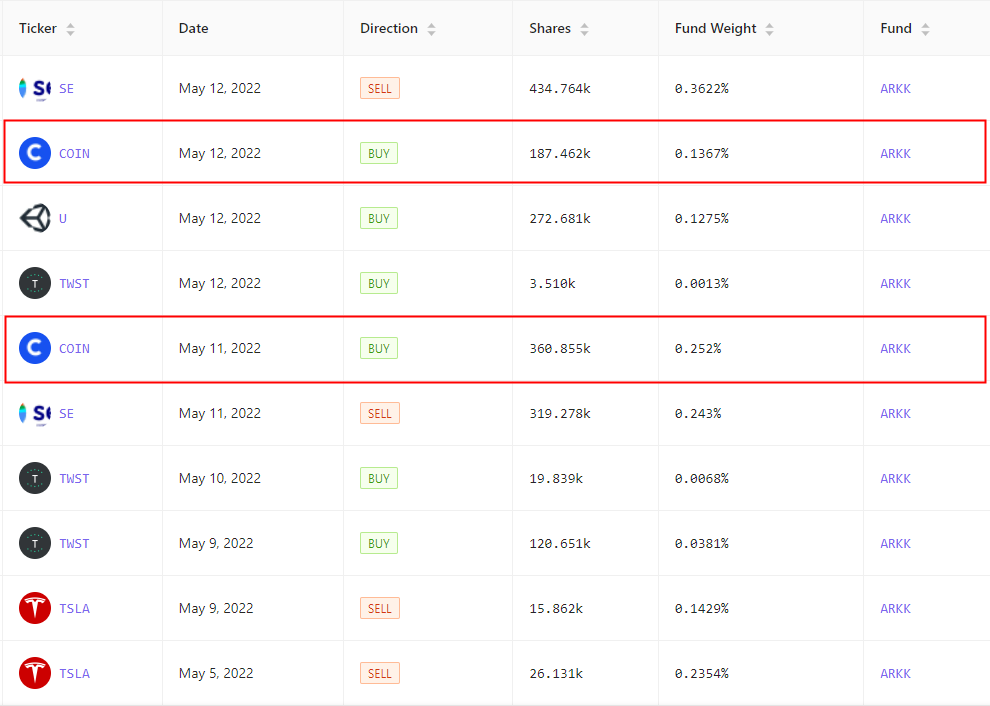Screen dimensions: 990x706
Task: Click the Coinbase logo in May 12 row
Action: 35,153
